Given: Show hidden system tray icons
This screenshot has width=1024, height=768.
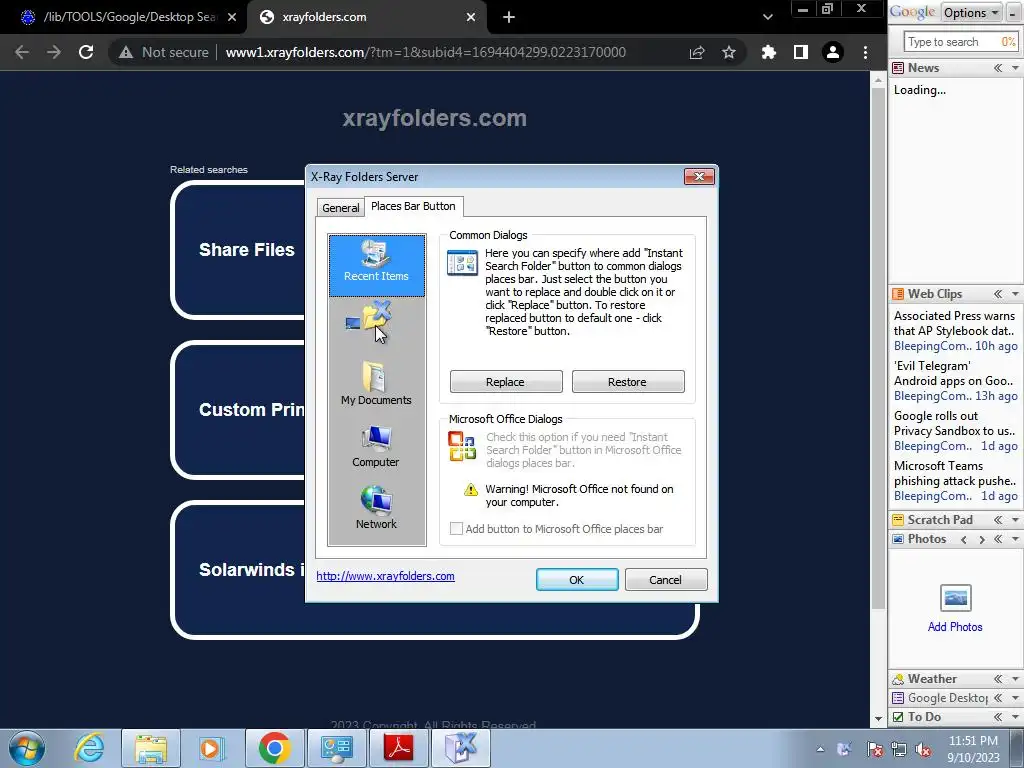Looking at the screenshot, I should [x=820, y=749].
